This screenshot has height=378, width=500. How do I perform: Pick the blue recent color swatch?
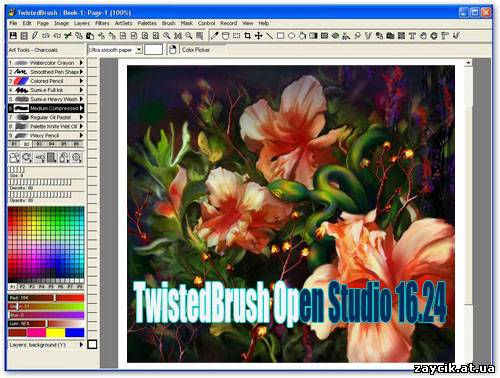click(75, 332)
